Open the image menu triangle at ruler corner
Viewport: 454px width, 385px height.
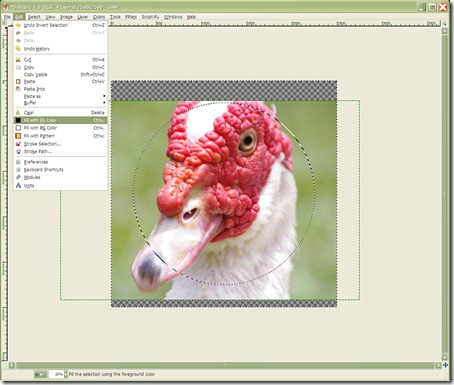5,23
